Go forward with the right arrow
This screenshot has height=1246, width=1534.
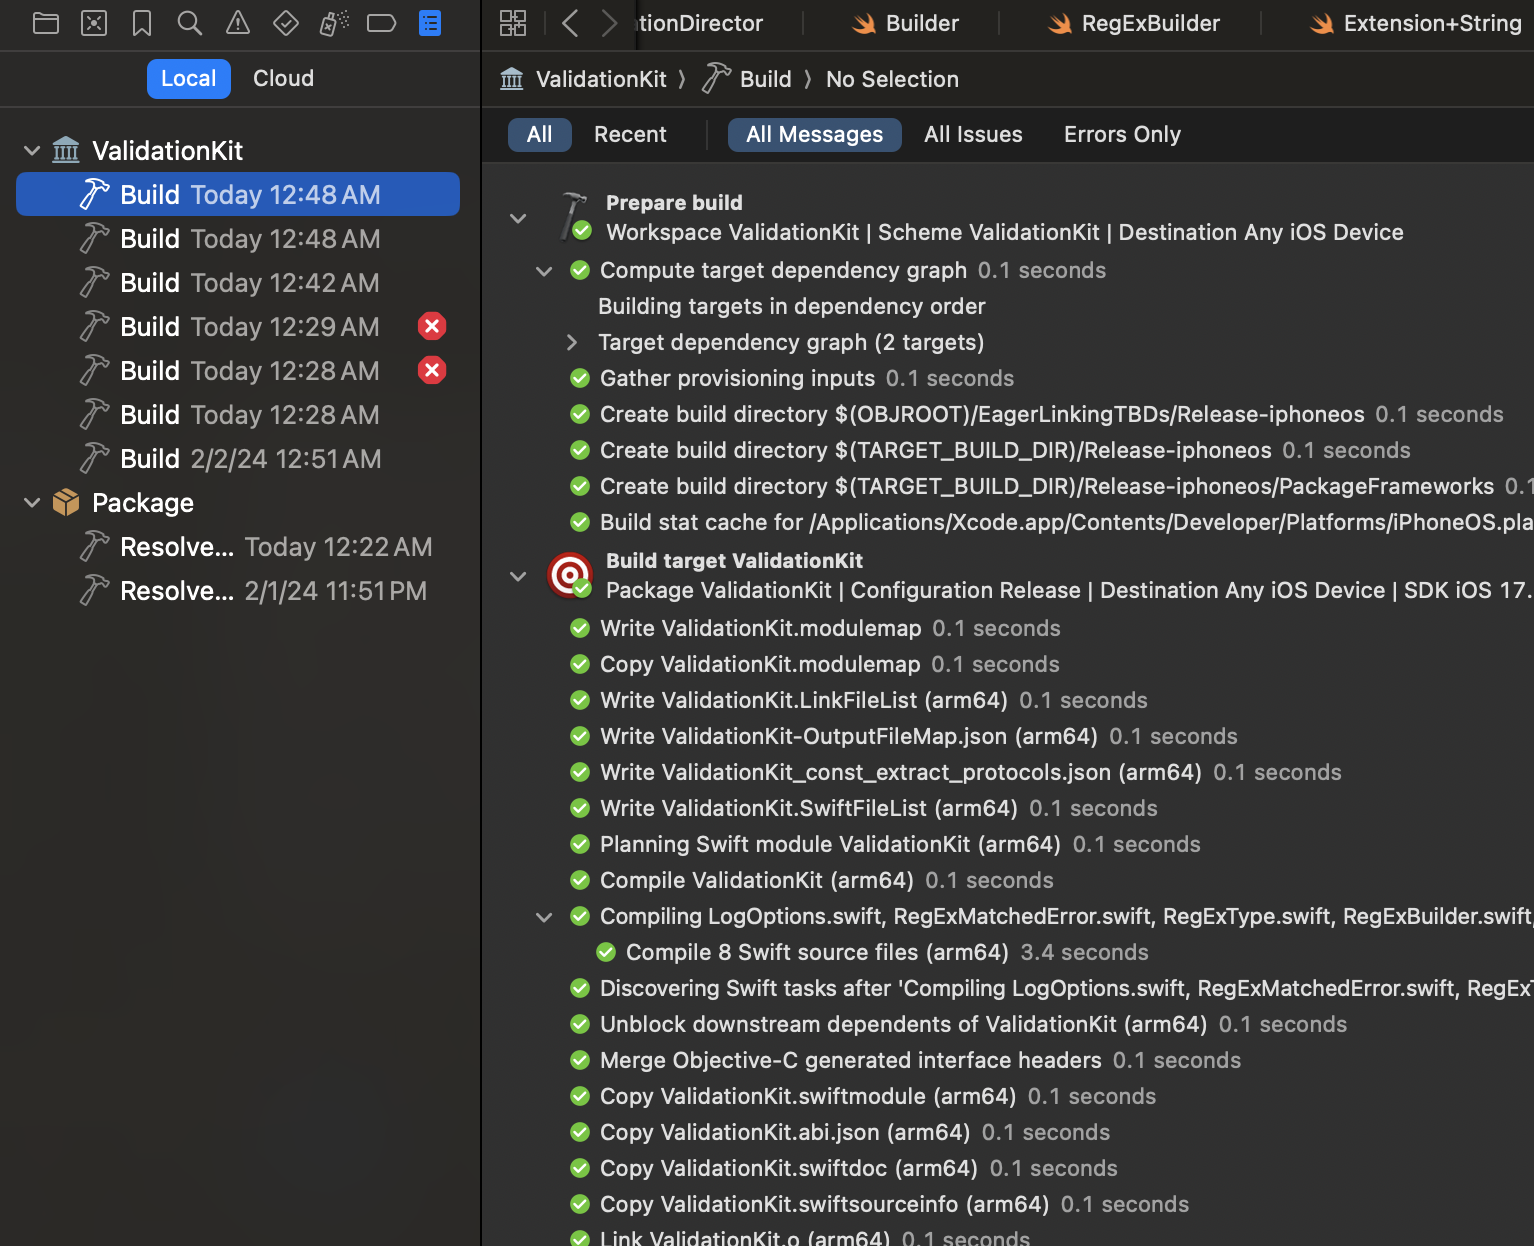coord(609,23)
